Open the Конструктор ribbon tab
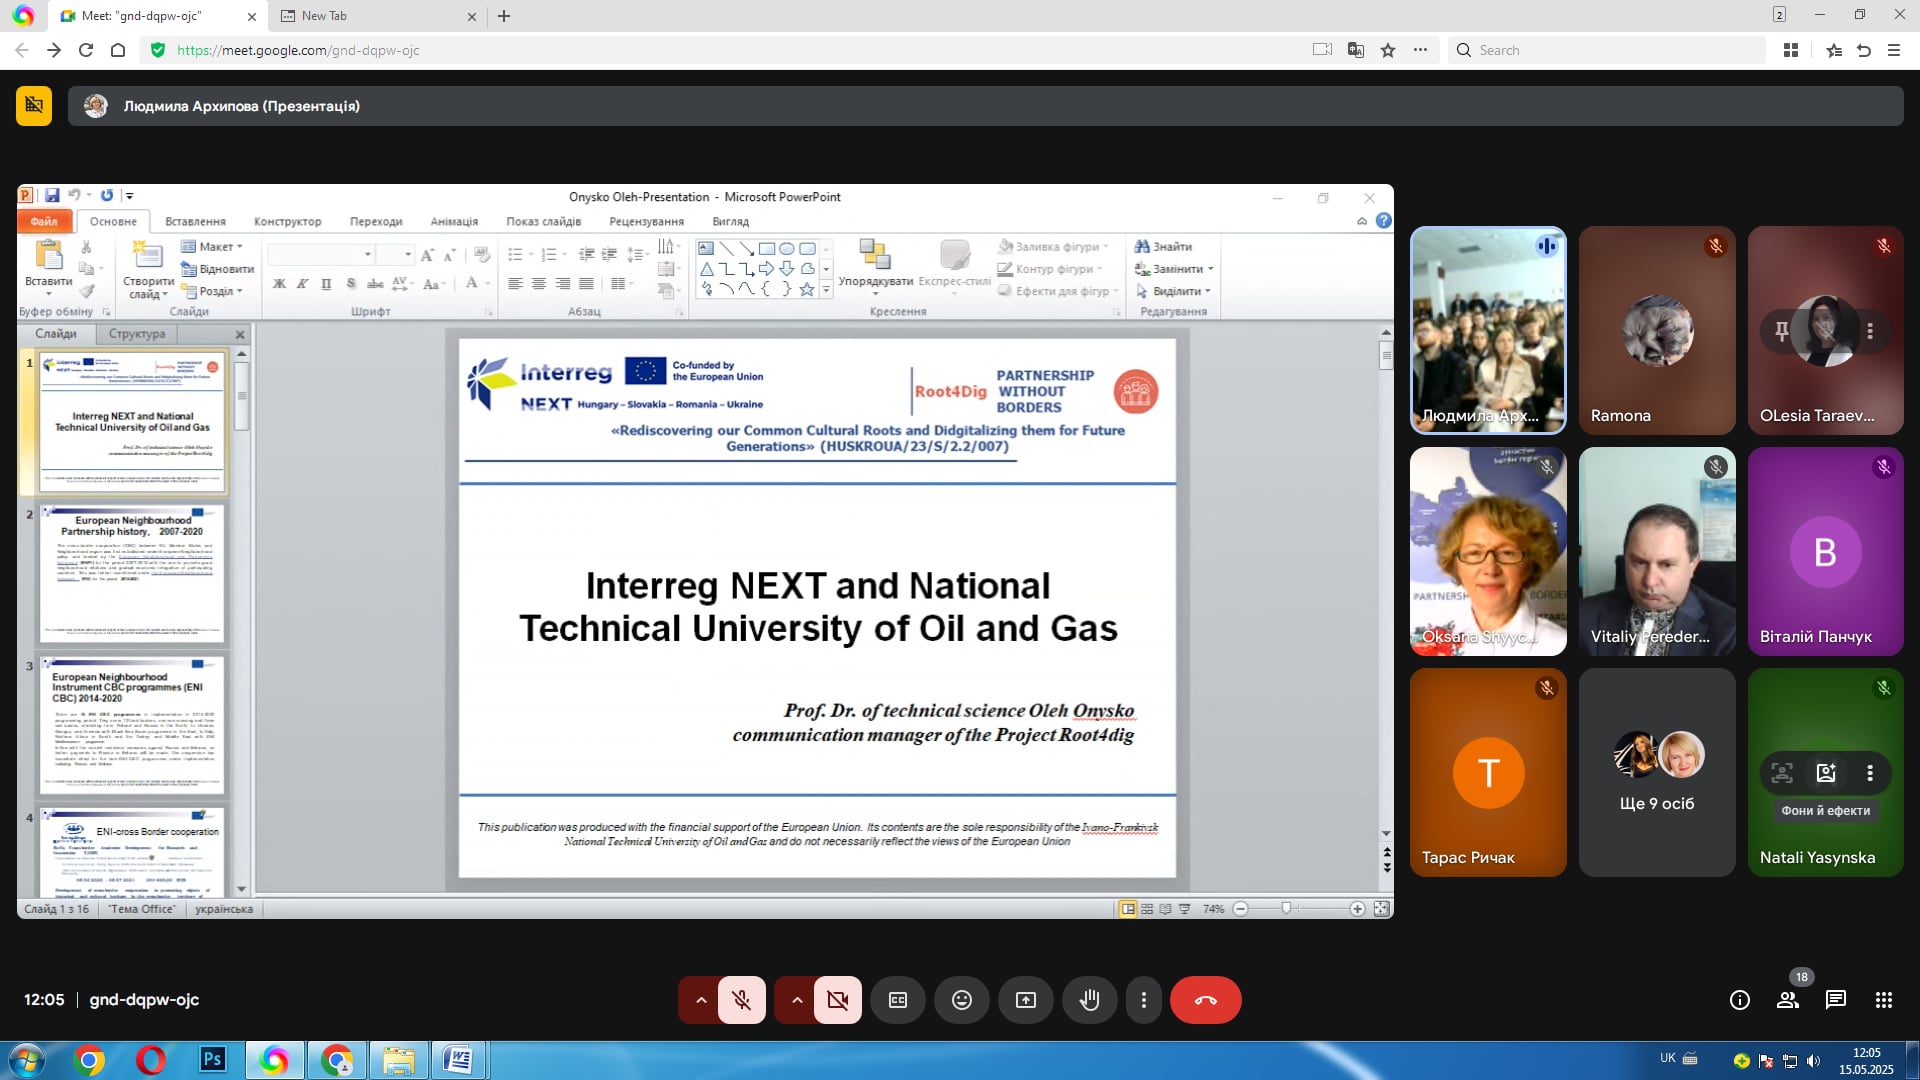The width and height of the screenshot is (1920, 1080). tap(287, 221)
